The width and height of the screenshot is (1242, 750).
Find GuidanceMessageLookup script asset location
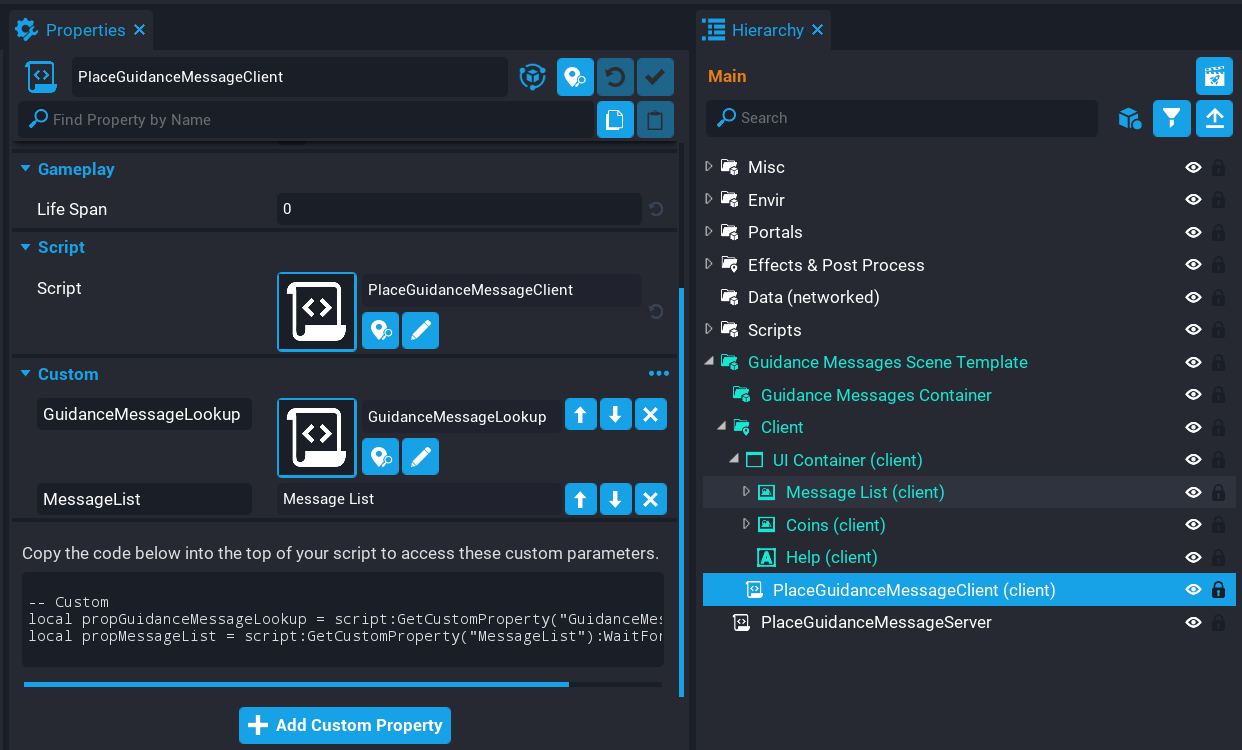(380, 457)
